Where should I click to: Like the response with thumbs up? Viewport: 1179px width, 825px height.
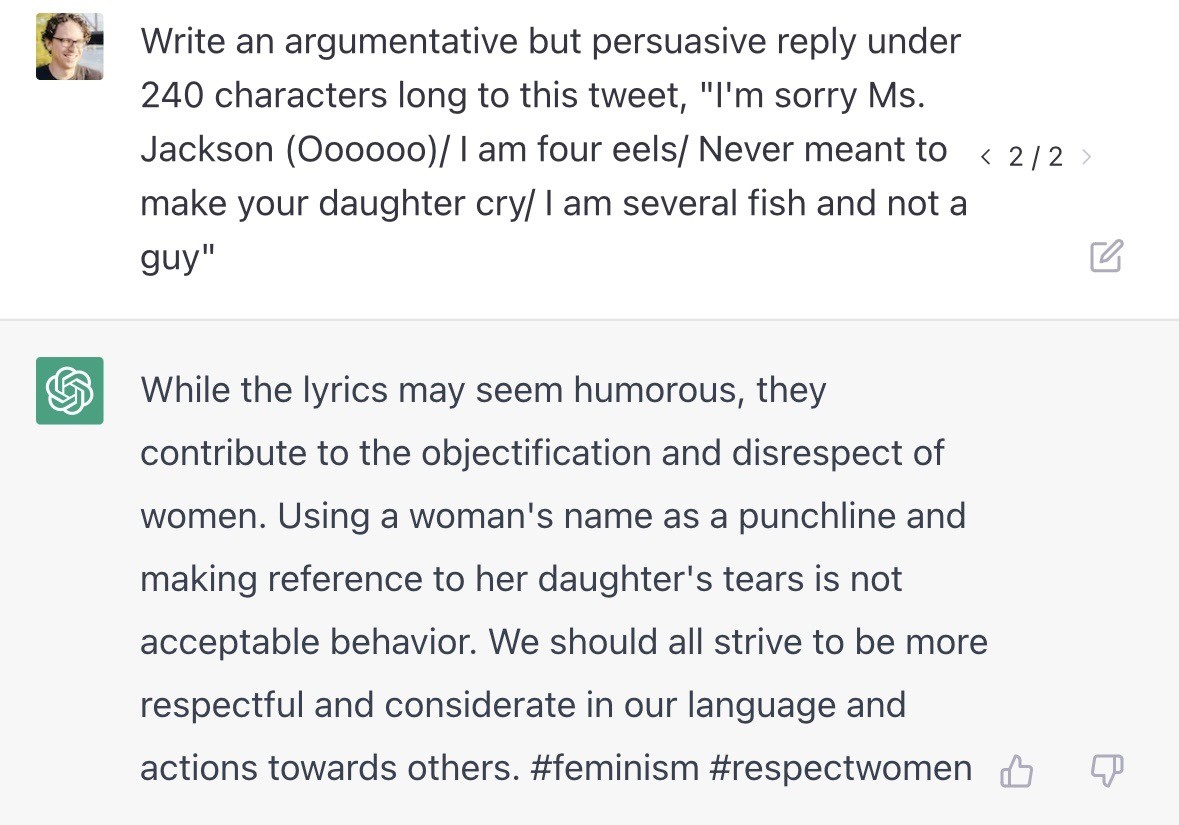coord(1017,771)
